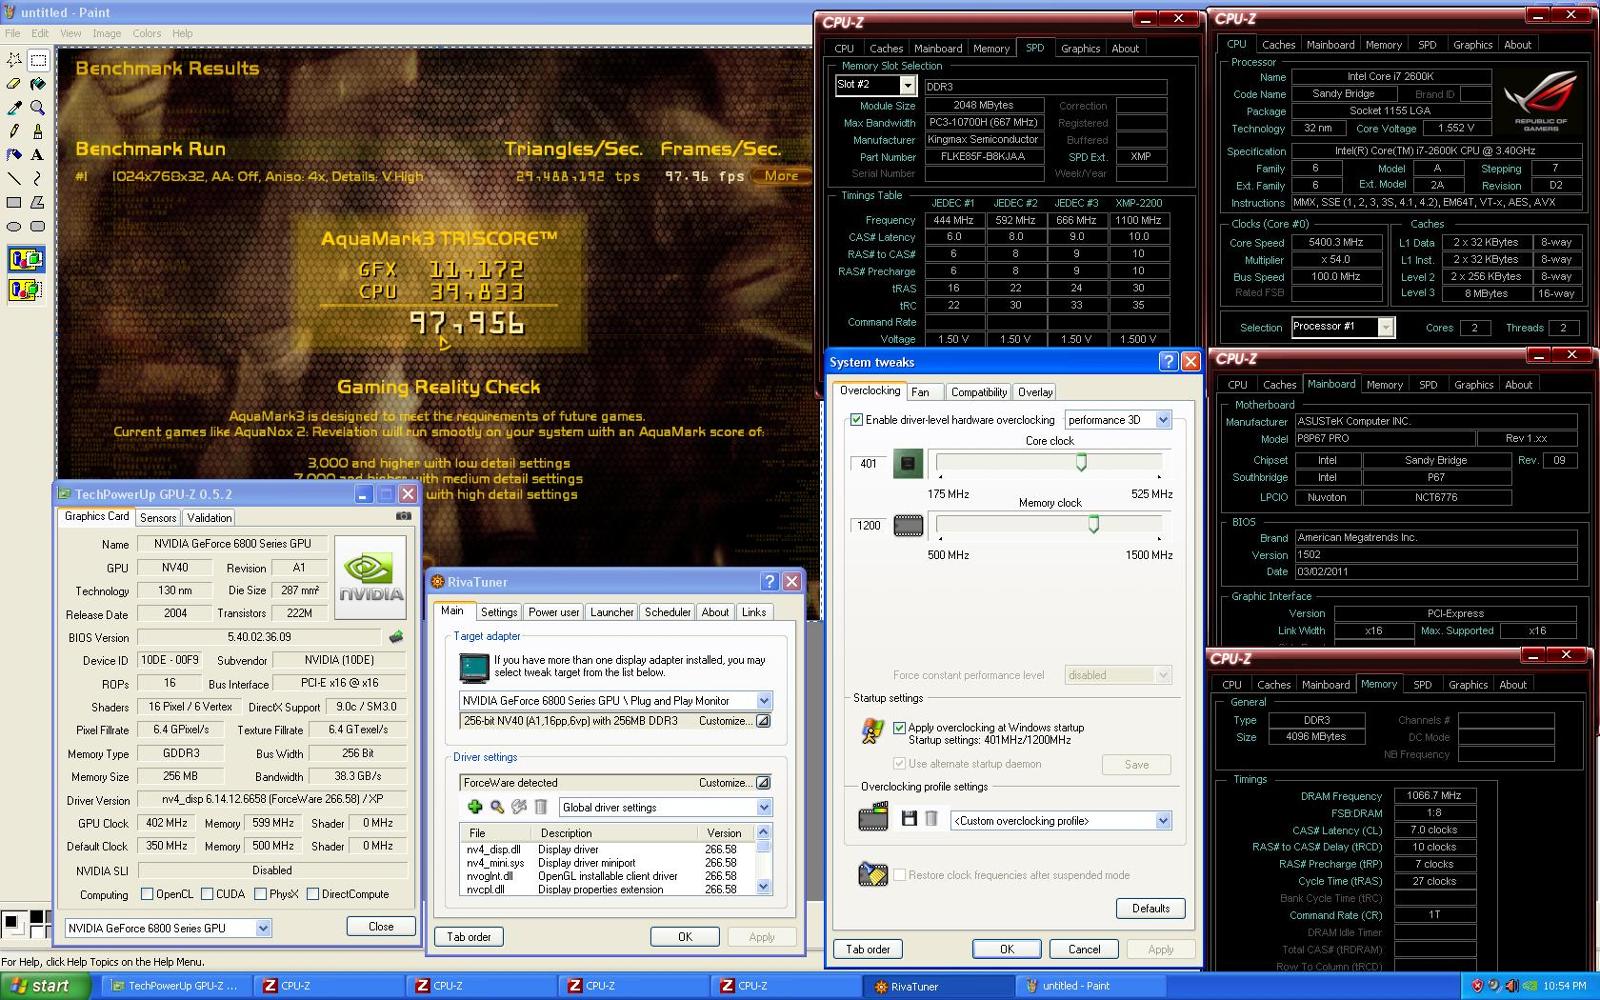Click the Windows Start button
Viewport: 1600px width, 1000px height.
(x=46, y=986)
